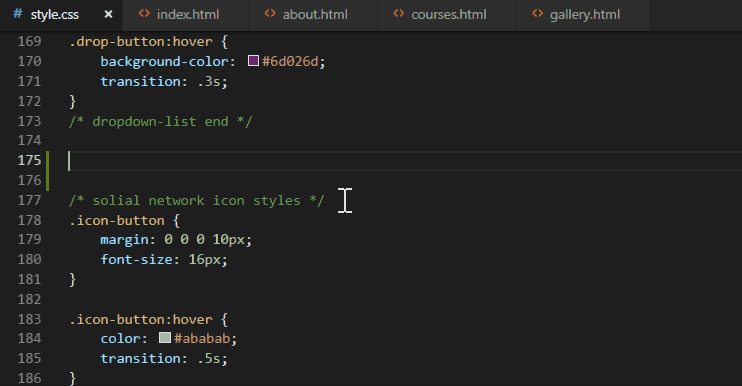The height and width of the screenshot is (386, 742).
Task: Click the closing brace on line 181
Action: click(72, 280)
